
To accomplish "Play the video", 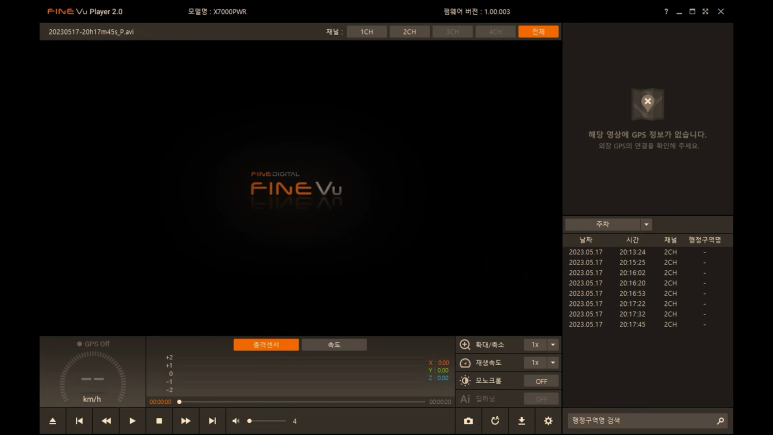I will point(132,421).
